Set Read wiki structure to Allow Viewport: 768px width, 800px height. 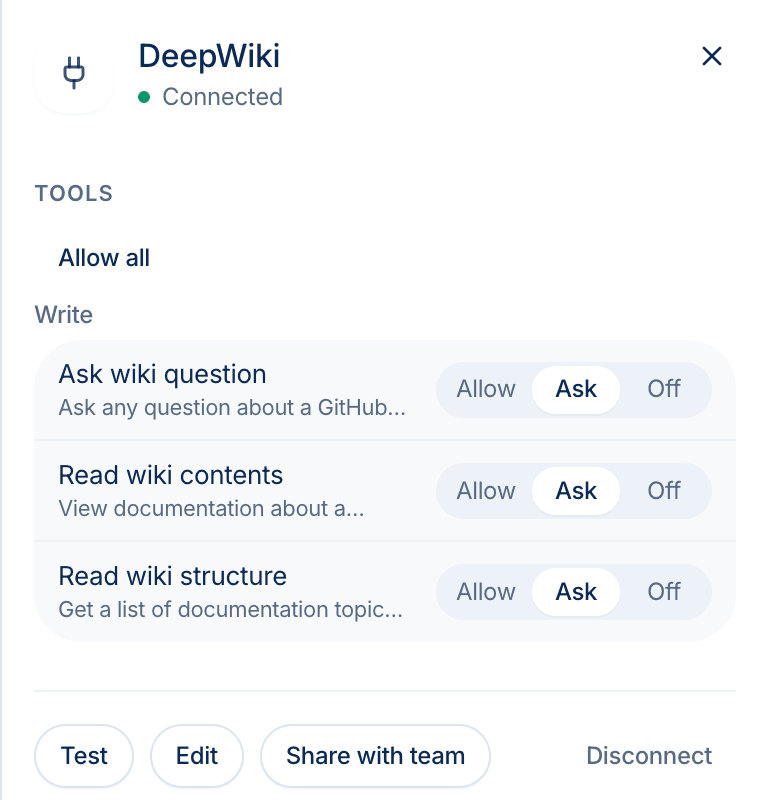point(486,592)
